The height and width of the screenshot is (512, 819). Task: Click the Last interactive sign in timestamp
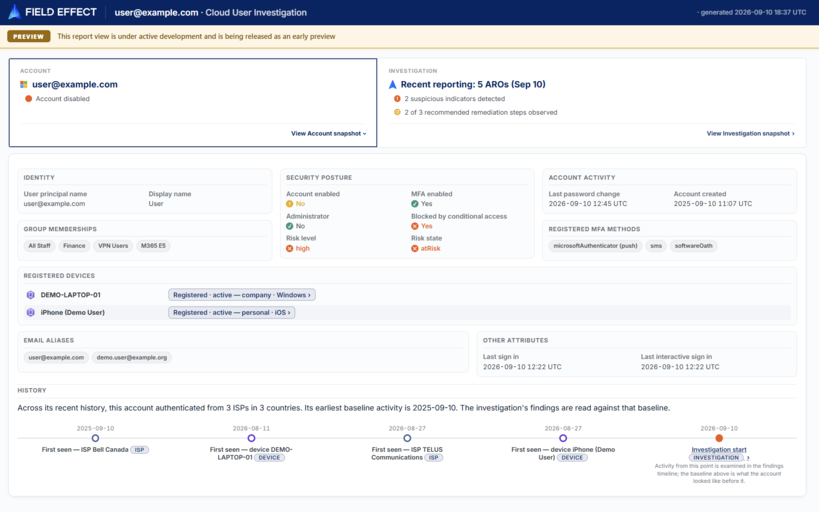pyautogui.click(x=680, y=367)
